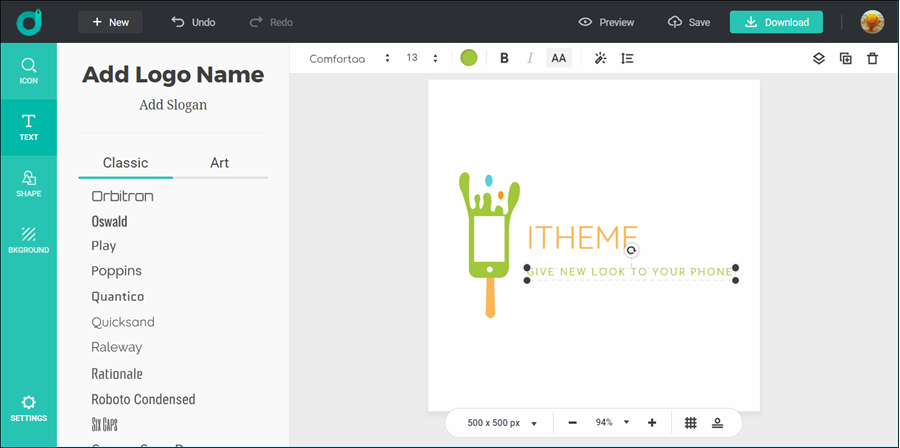Delete the selected element with trash icon
The image size is (900, 448).
[872, 58]
